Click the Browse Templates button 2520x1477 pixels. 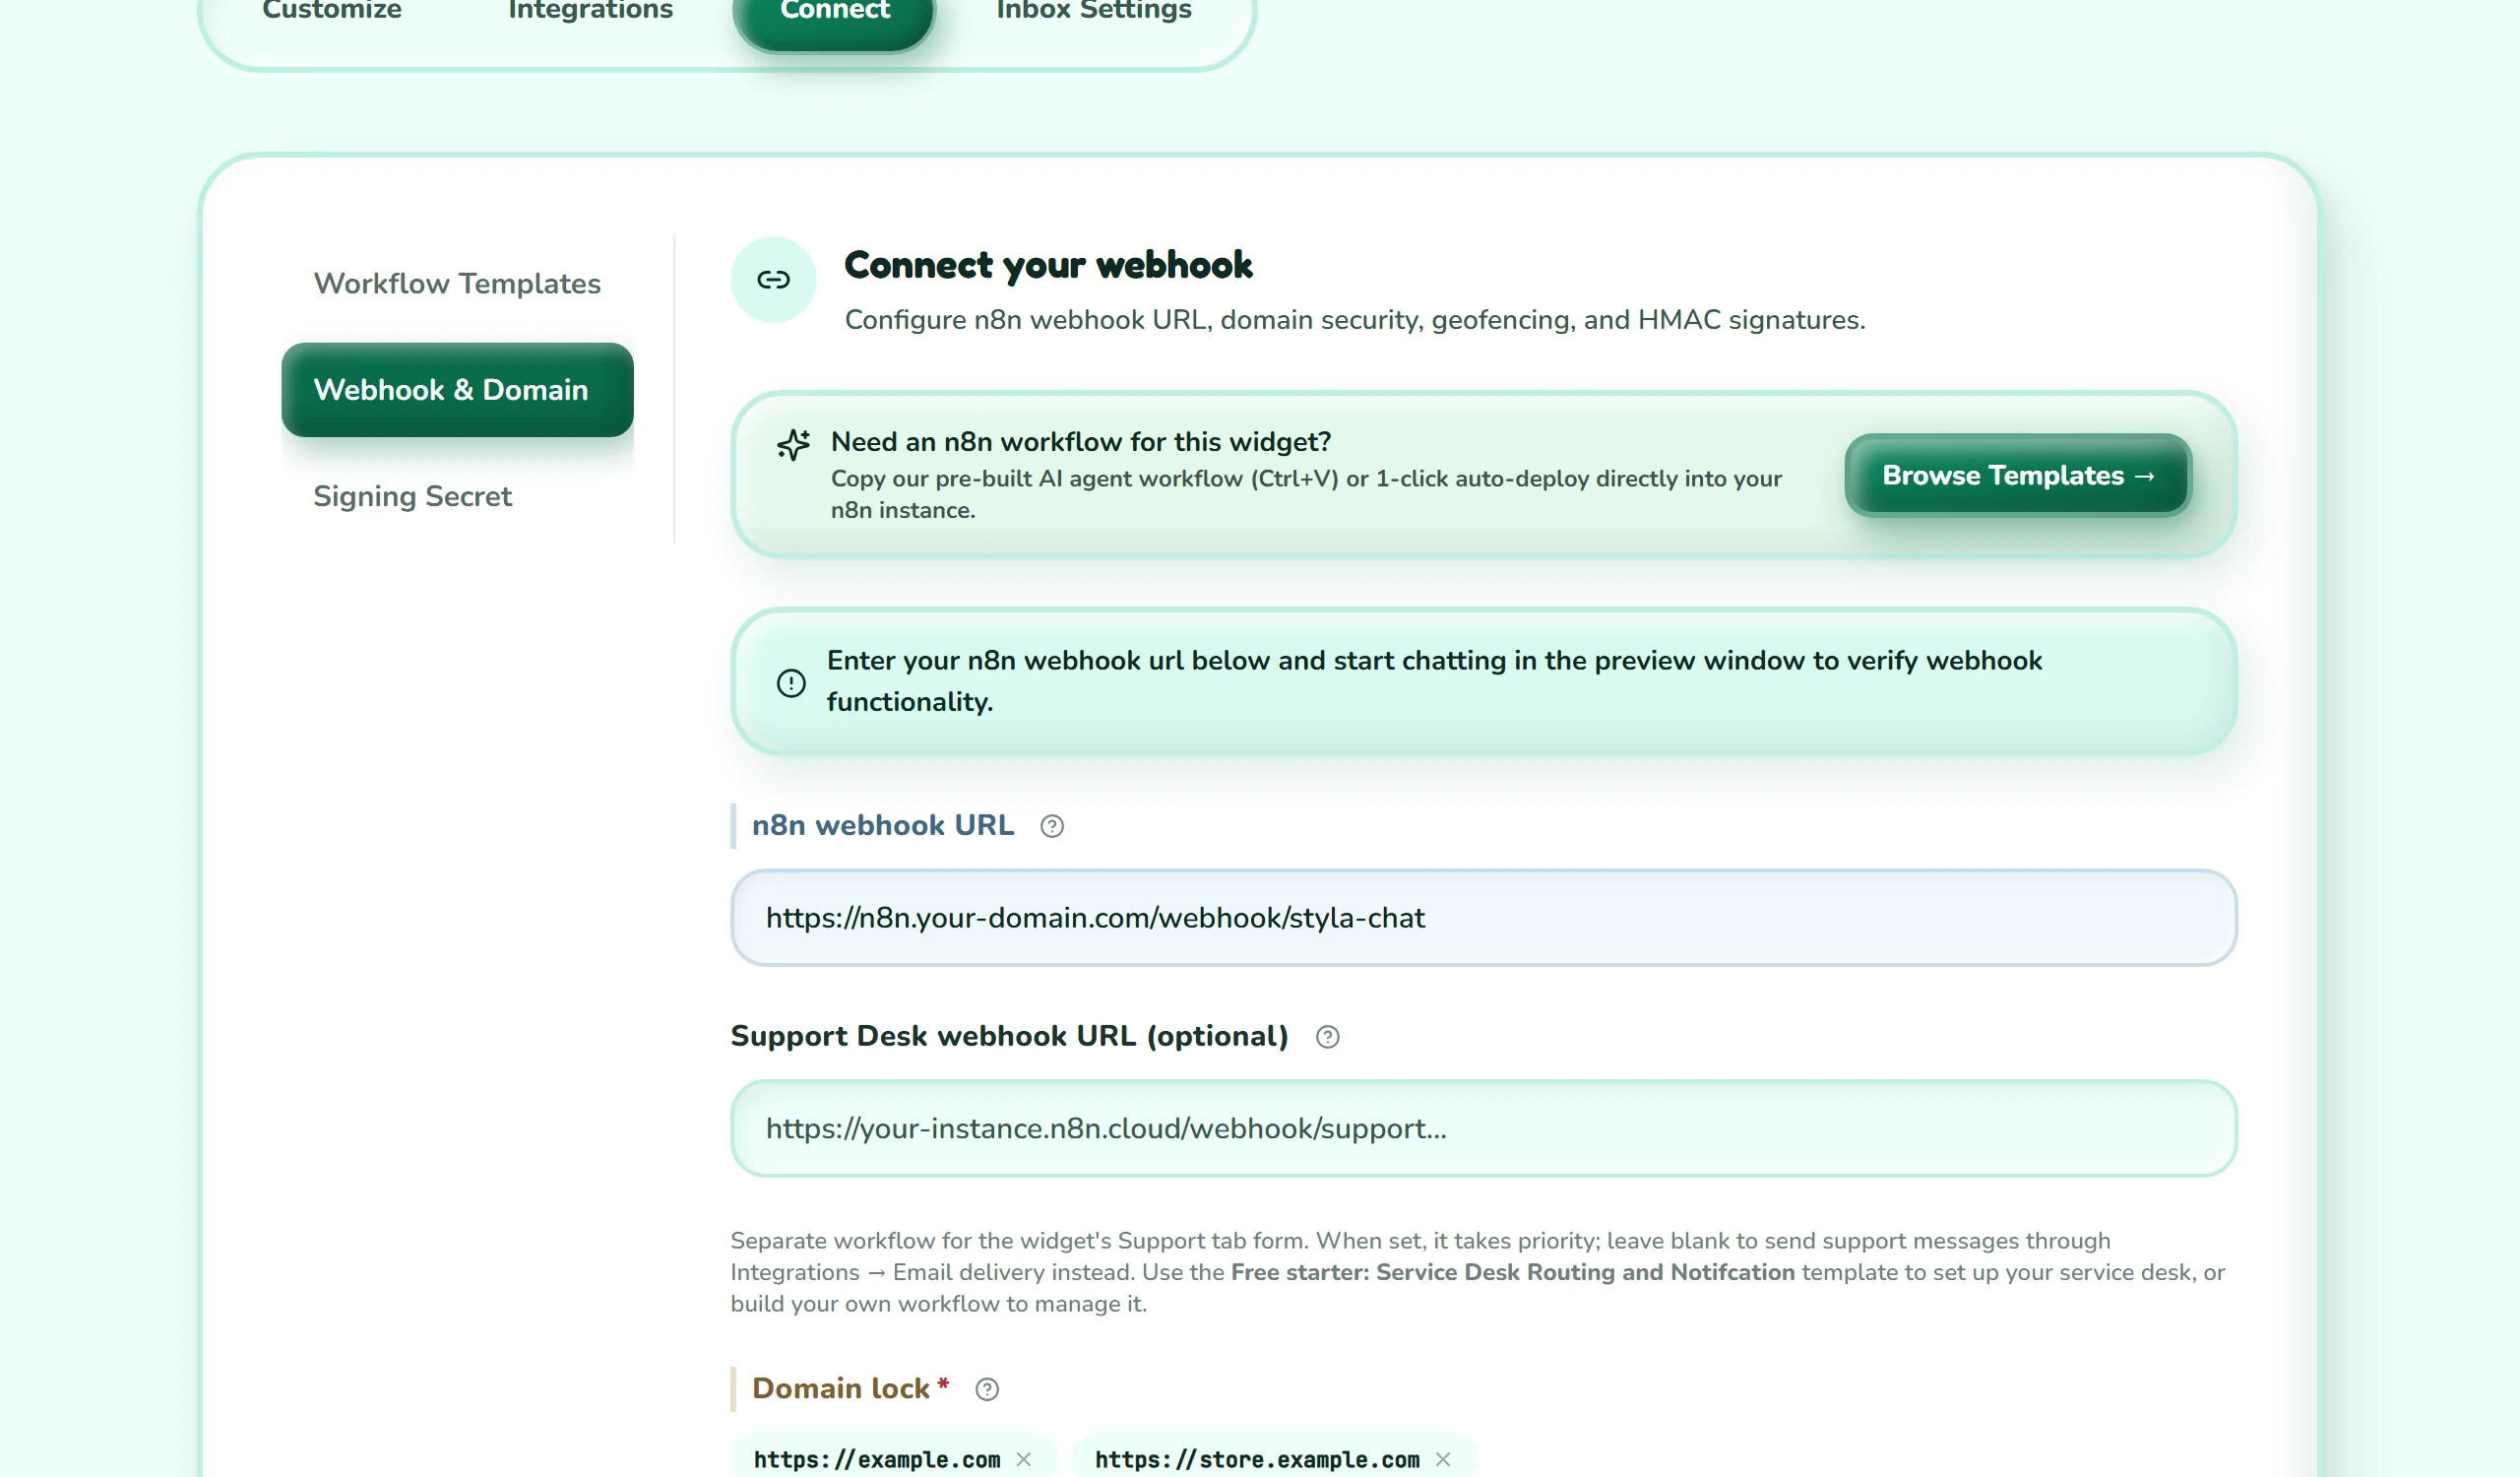point(2018,475)
